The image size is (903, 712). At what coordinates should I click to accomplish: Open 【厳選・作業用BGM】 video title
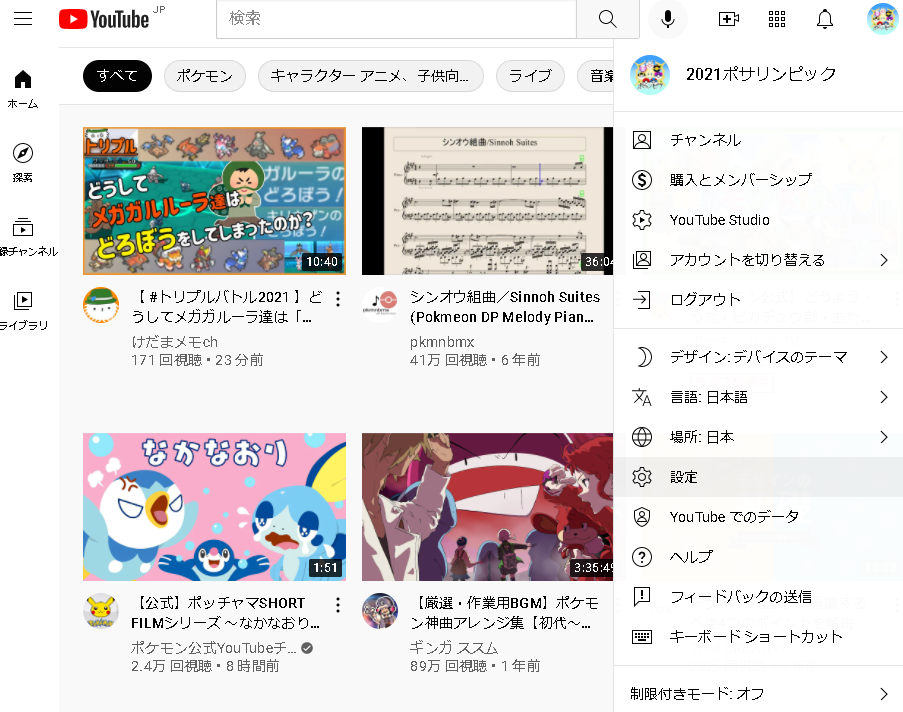pos(504,613)
